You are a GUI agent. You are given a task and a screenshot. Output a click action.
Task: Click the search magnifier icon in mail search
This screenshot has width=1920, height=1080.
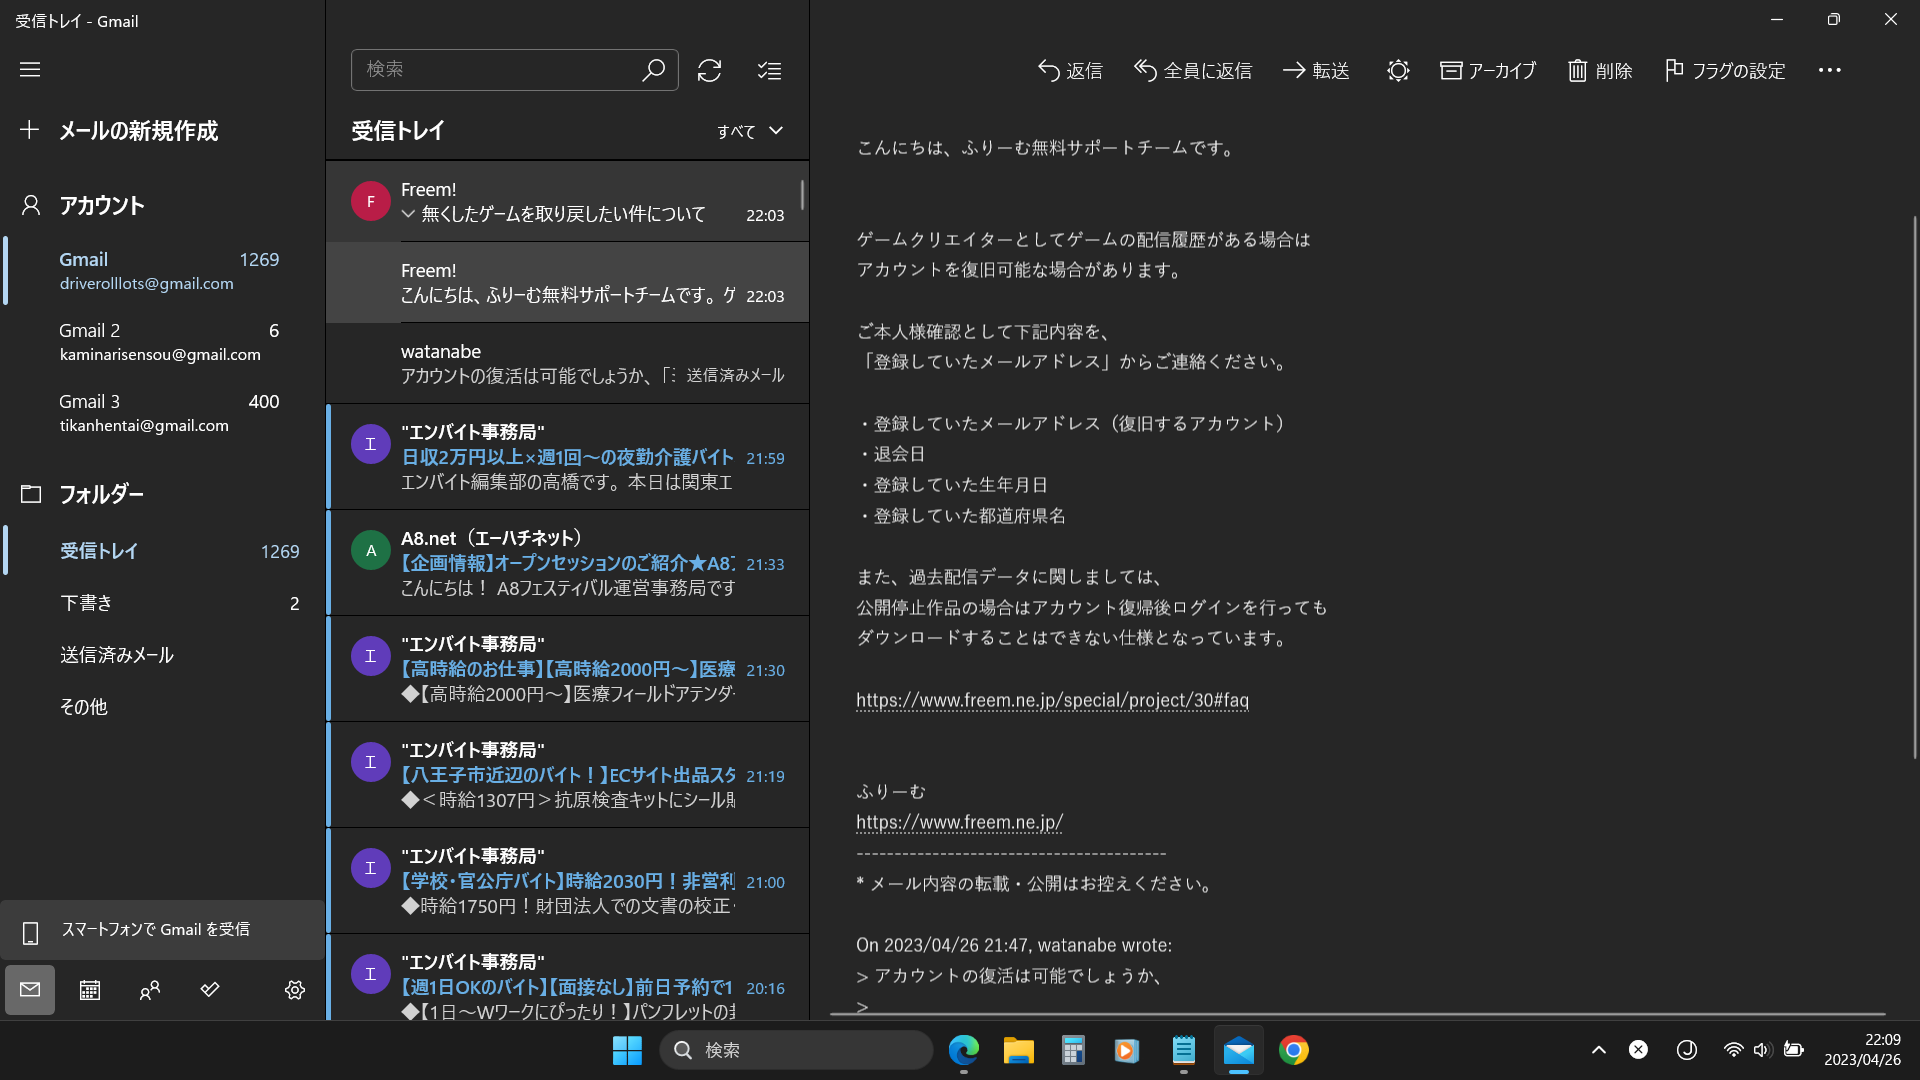click(x=653, y=70)
